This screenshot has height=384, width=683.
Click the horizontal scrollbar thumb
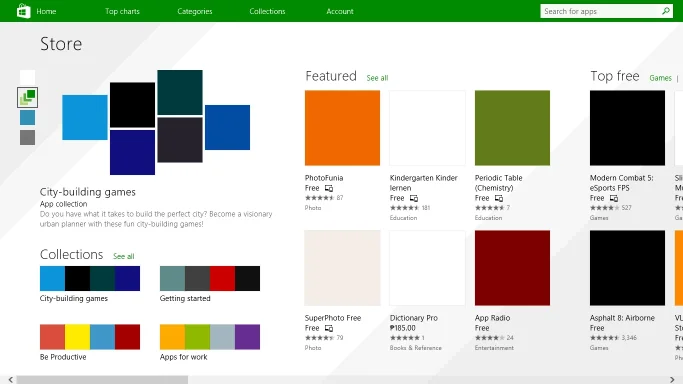pyautogui.click(x=102, y=380)
